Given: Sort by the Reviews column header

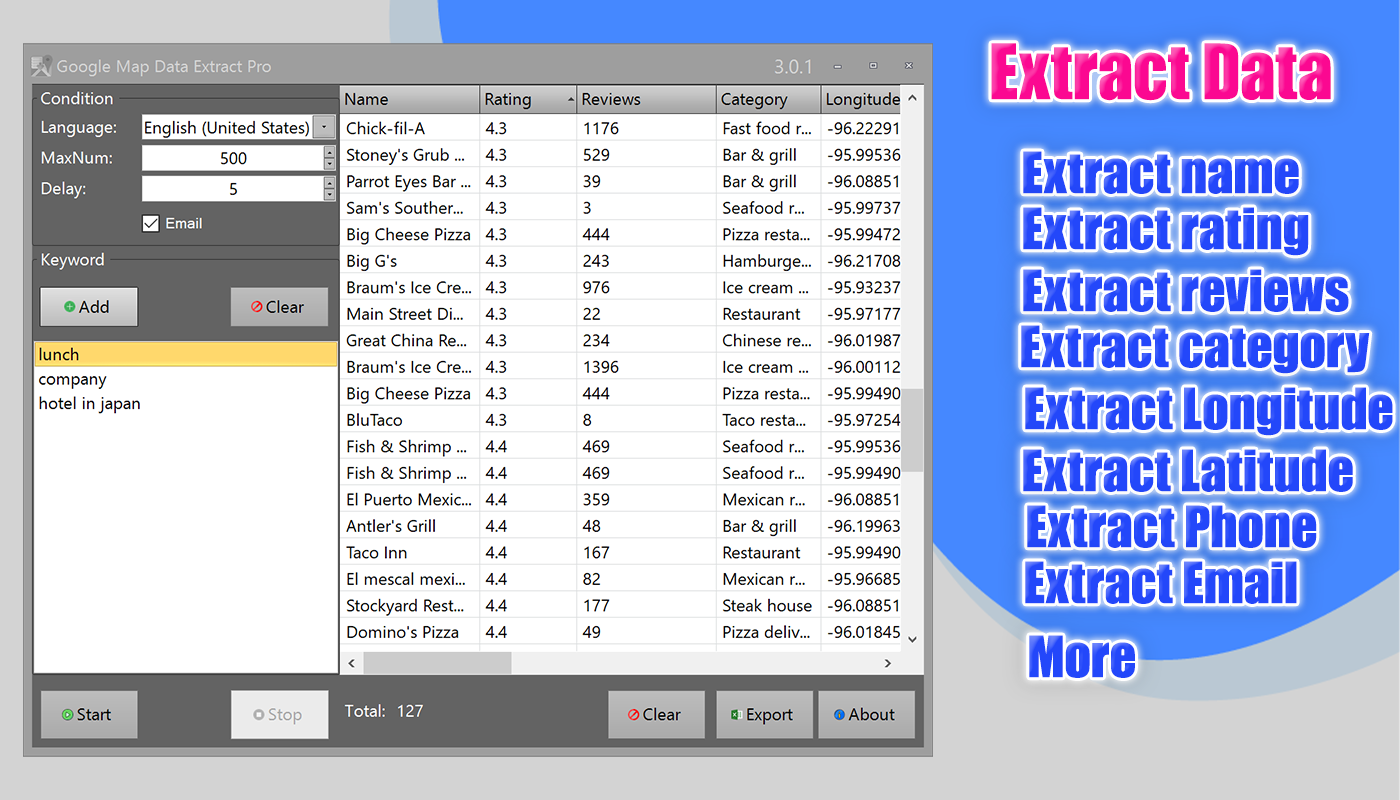Looking at the screenshot, I should pyautogui.click(x=647, y=99).
